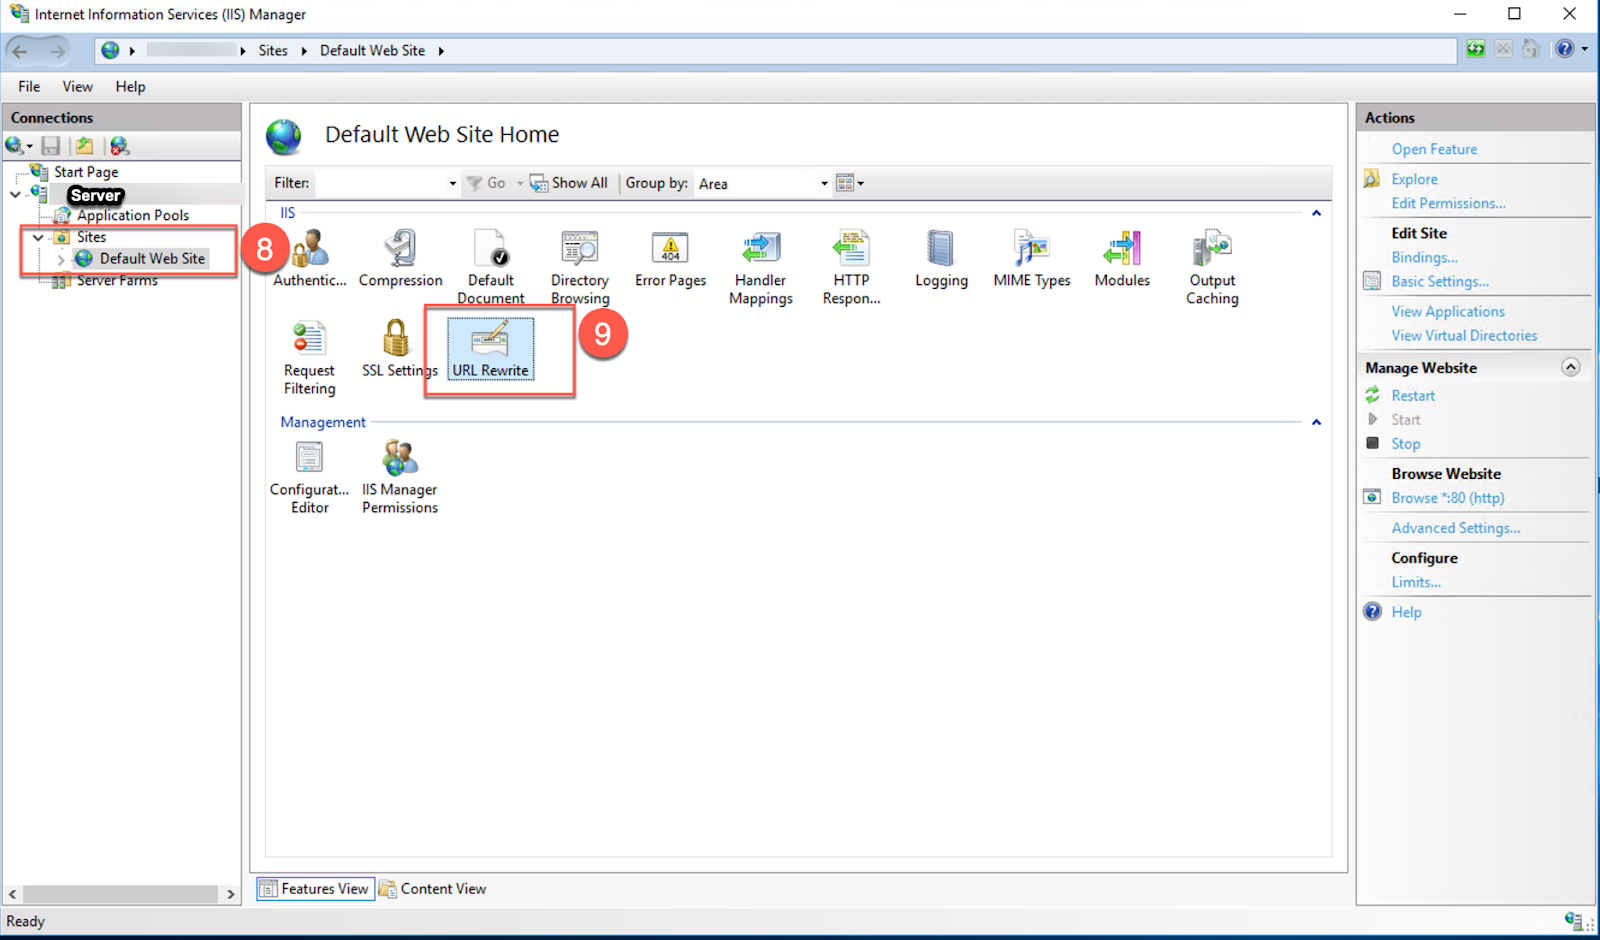The image size is (1600, 940).
Task: Open Advanced Settings link
Action: 1455,527
